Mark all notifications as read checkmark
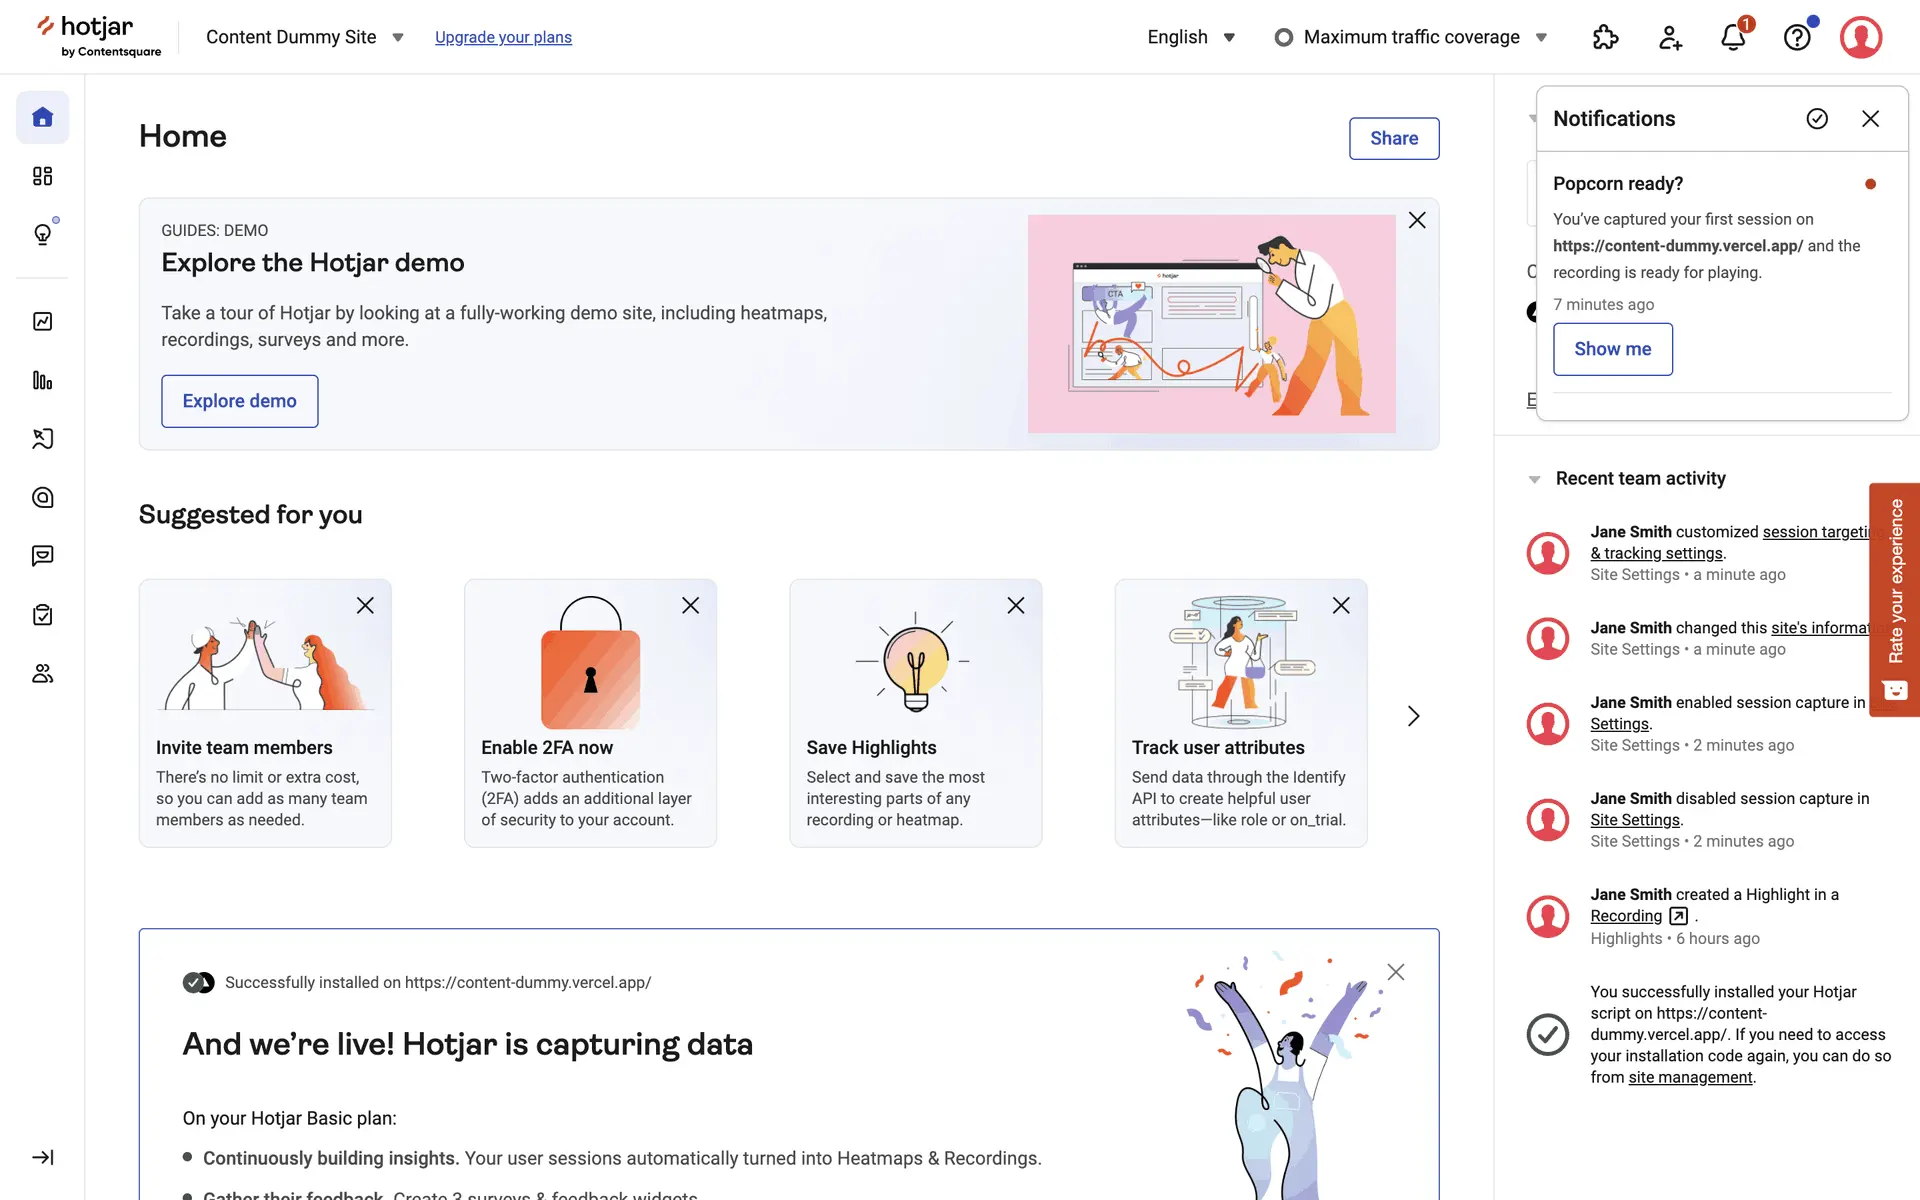Screen dimensions: 1920x1200 [x=1817, y=119]
